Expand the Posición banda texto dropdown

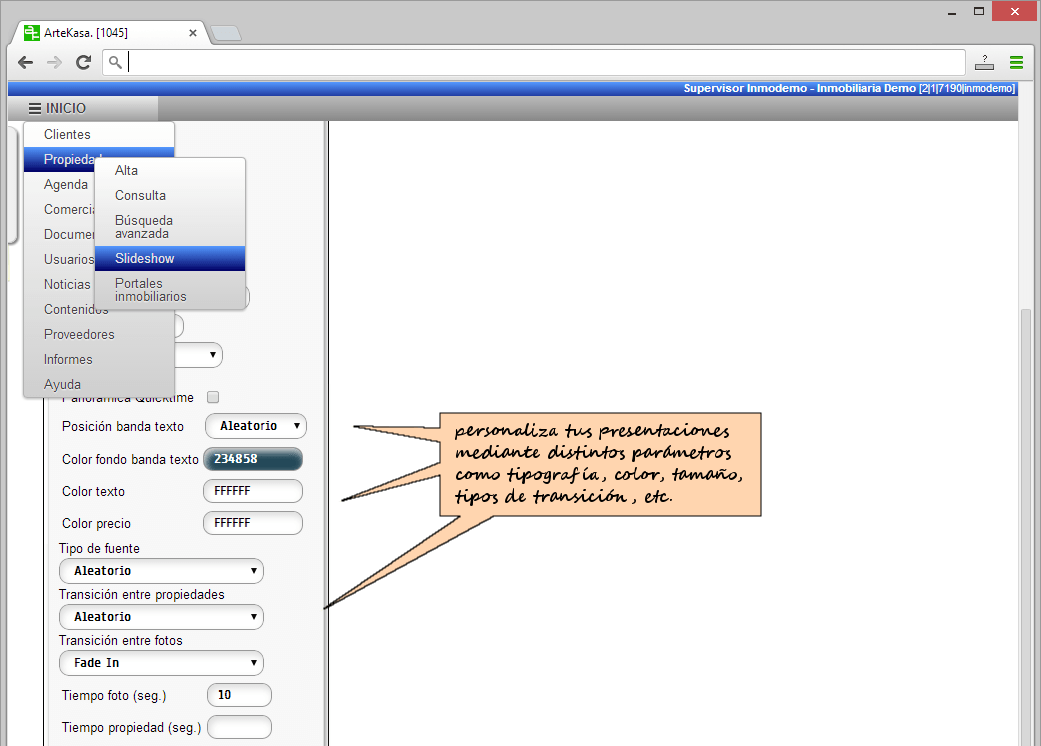[x=256, y=426]
